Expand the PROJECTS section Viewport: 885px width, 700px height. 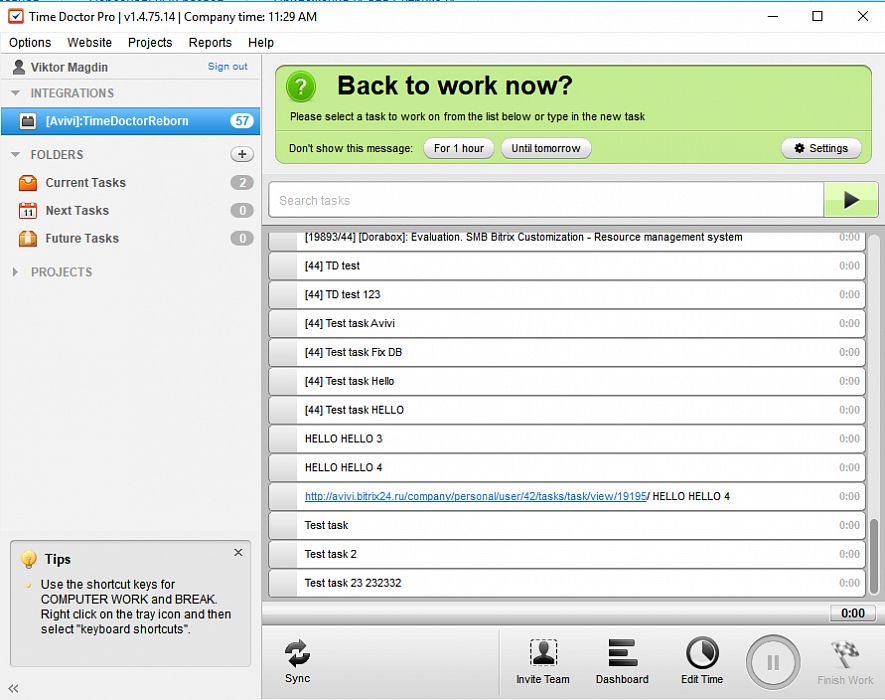pyautogui.click(x=15, y=272)
